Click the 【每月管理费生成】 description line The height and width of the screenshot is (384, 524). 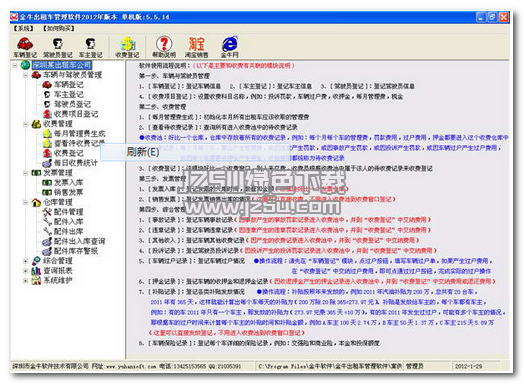click(x=224, y=117)
